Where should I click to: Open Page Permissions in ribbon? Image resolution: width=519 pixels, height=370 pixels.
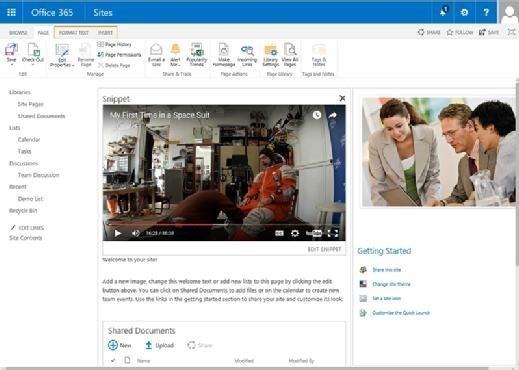tap(119, 55)
